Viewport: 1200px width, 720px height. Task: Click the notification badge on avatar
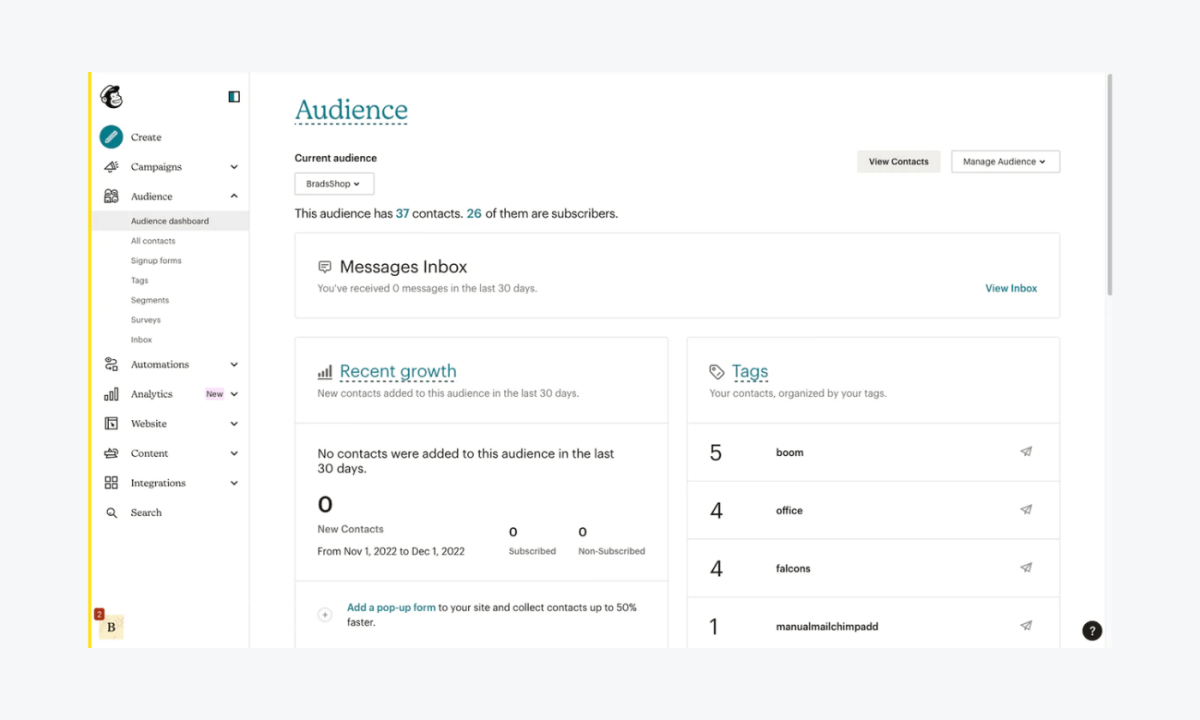click(x=99, y=613)
